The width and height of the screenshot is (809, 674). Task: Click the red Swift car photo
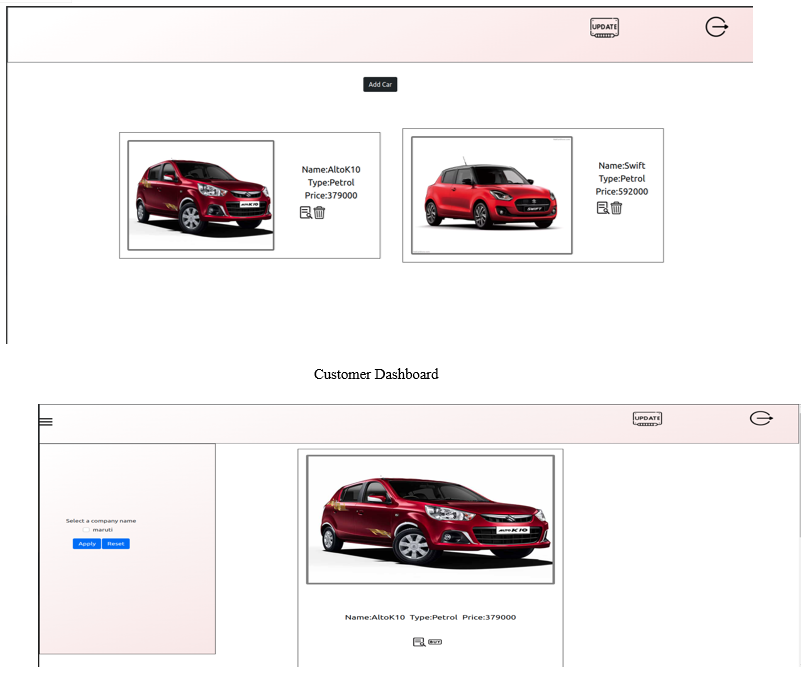492,195
